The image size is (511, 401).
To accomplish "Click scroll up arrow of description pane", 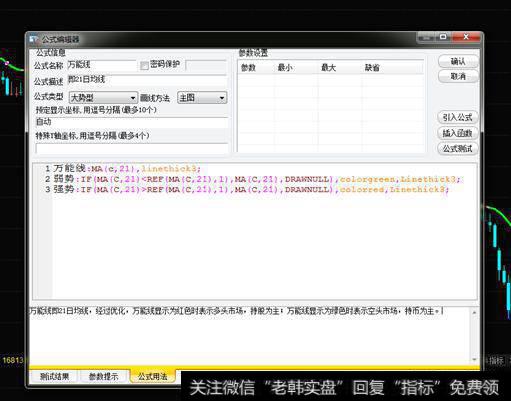I will 474,312.
